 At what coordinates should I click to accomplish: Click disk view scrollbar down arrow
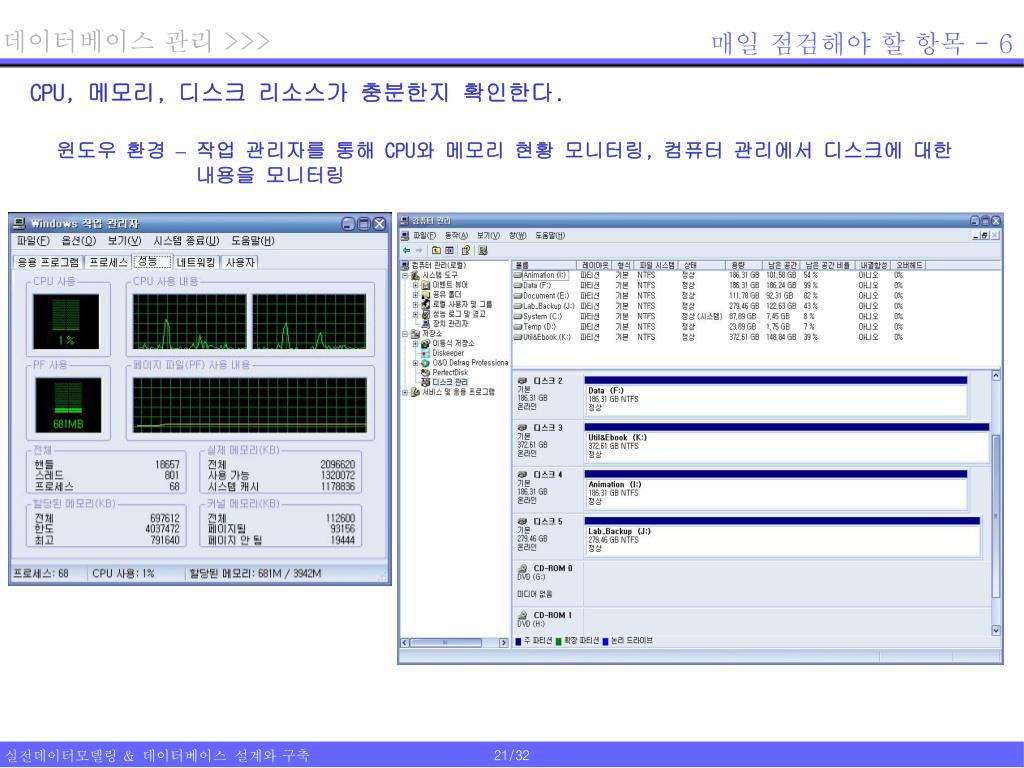click(996, 630)
